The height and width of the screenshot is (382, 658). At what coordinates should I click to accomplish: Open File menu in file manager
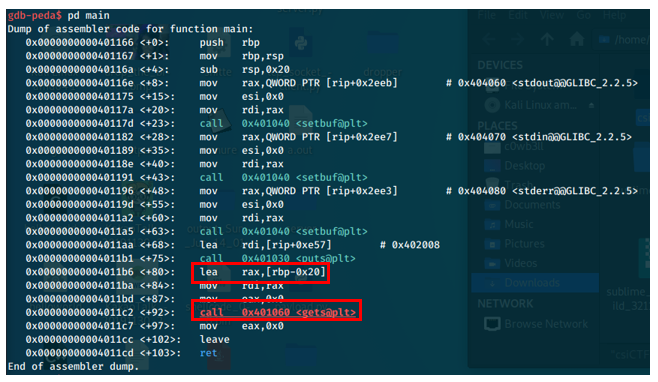pos(486,16)
